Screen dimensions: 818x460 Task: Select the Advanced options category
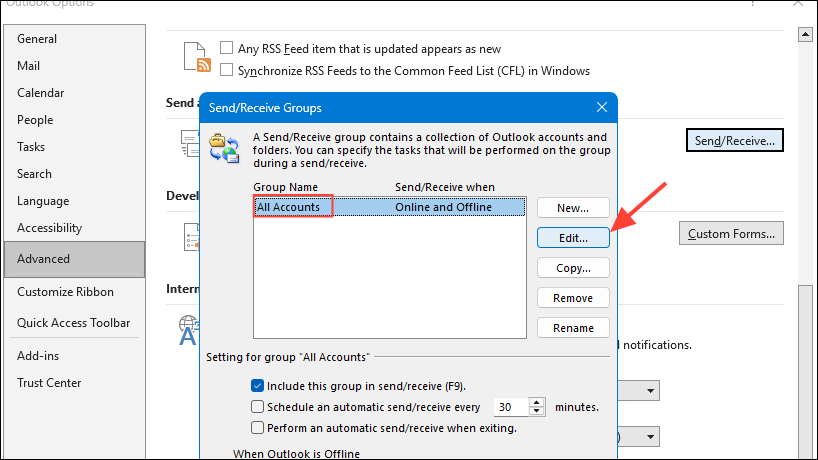pos(75,259)
